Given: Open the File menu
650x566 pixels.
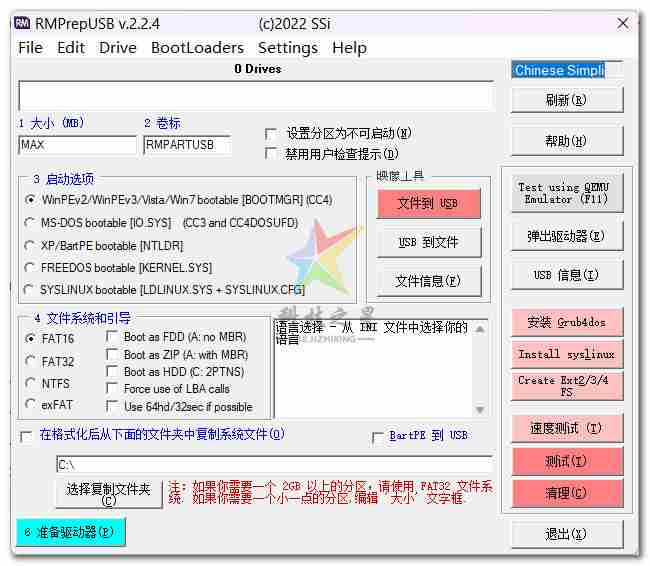Looking at the screenshot, I should [x=30, y=47].
